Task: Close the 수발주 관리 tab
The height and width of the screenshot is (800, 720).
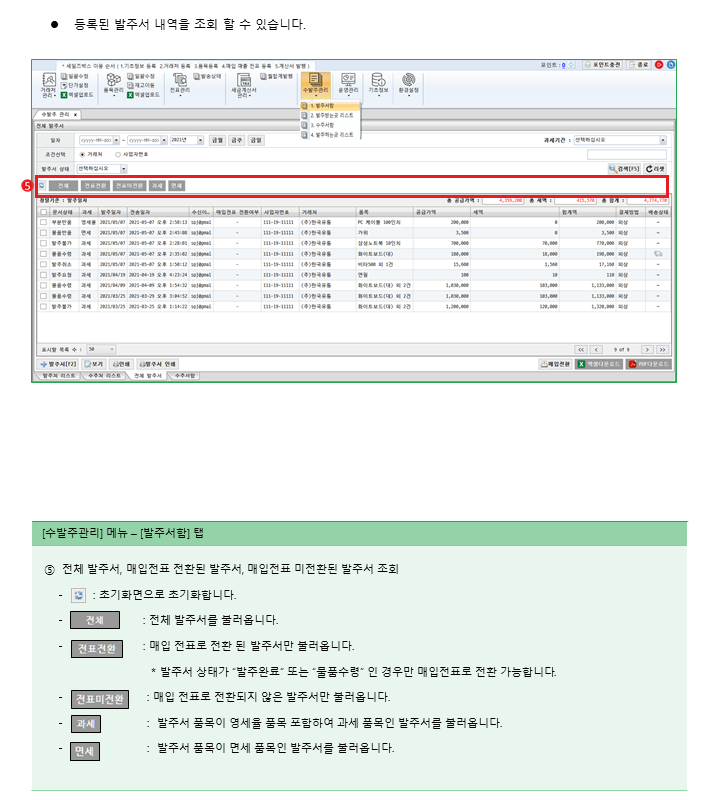Action: [x=75, y=115]
